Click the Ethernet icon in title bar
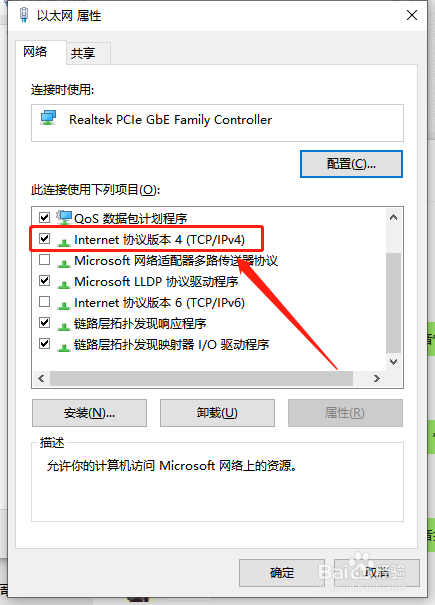 [x=24, y=15]
